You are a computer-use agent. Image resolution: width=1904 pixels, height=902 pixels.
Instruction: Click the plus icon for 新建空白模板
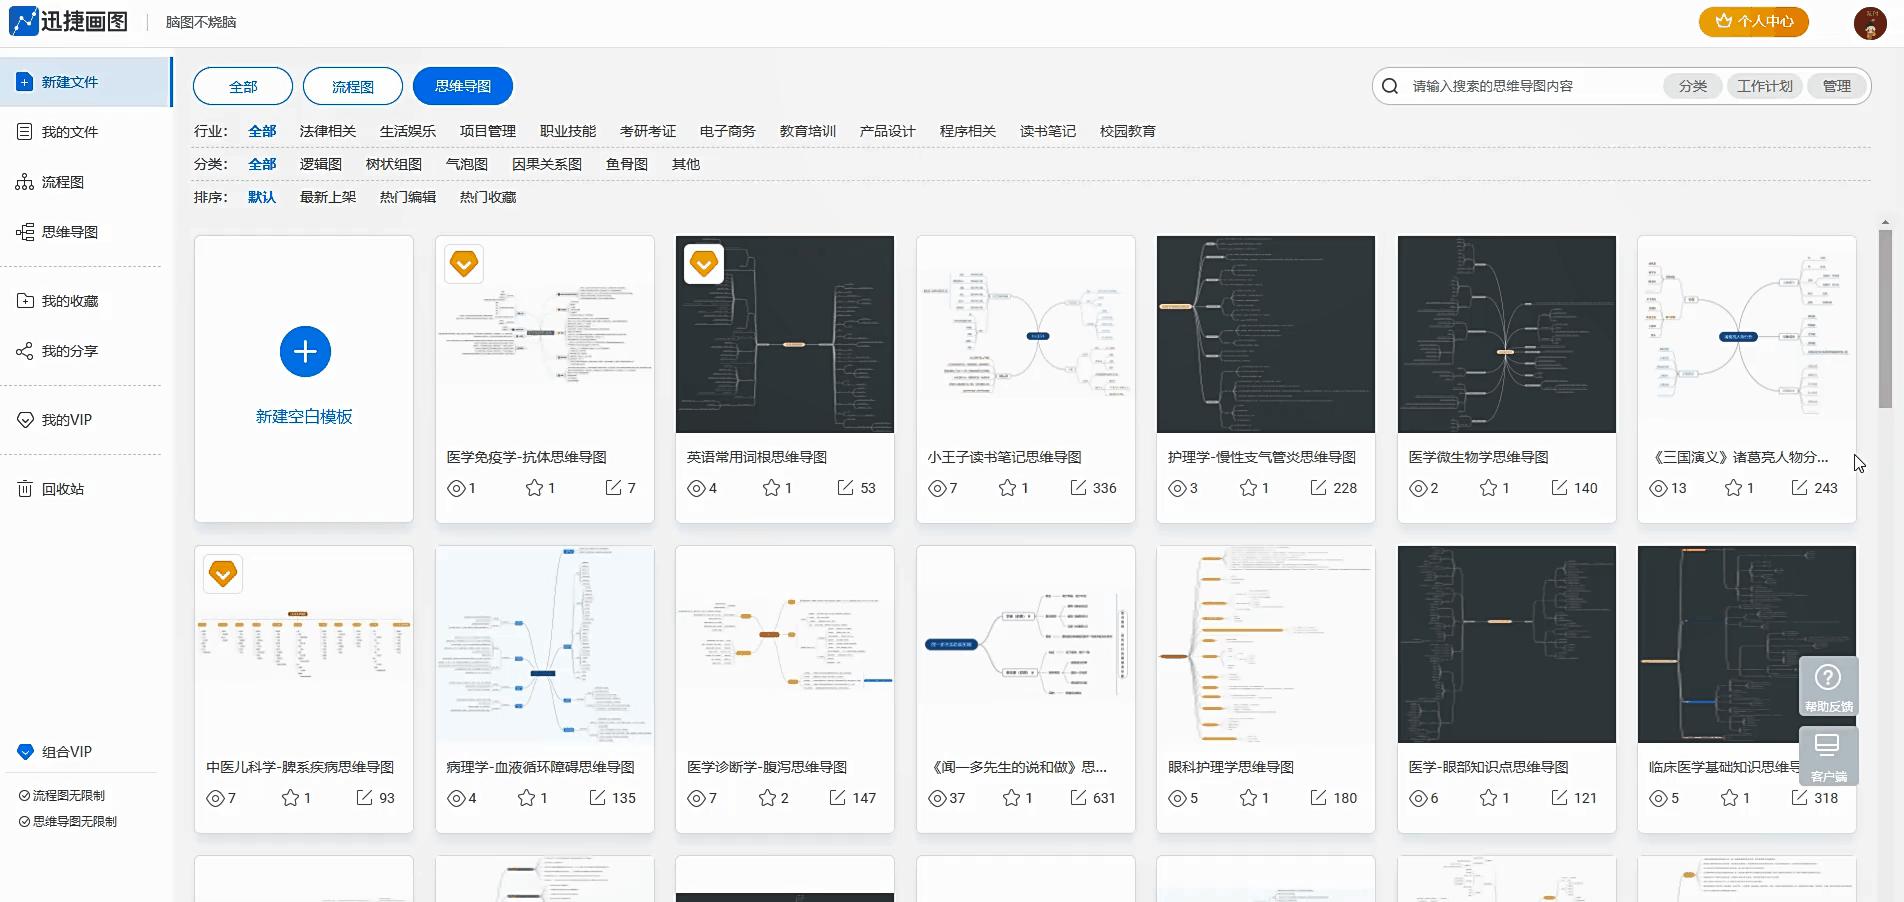[x=305, y=351]
